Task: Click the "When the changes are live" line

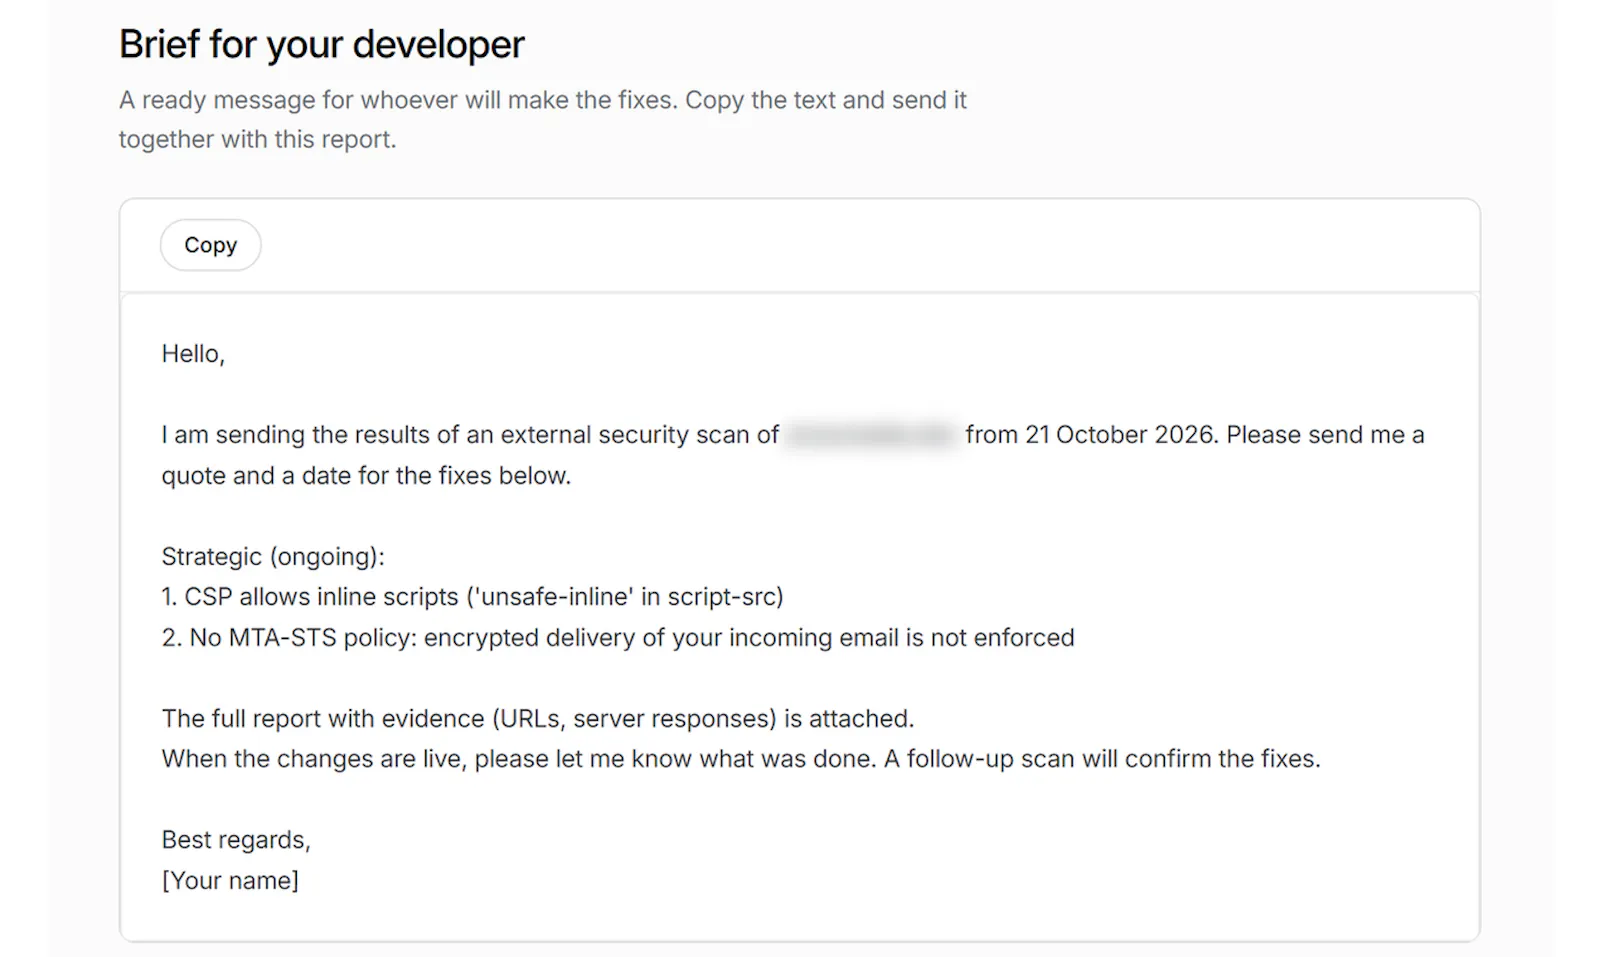Action: click(x=741, y=759)
